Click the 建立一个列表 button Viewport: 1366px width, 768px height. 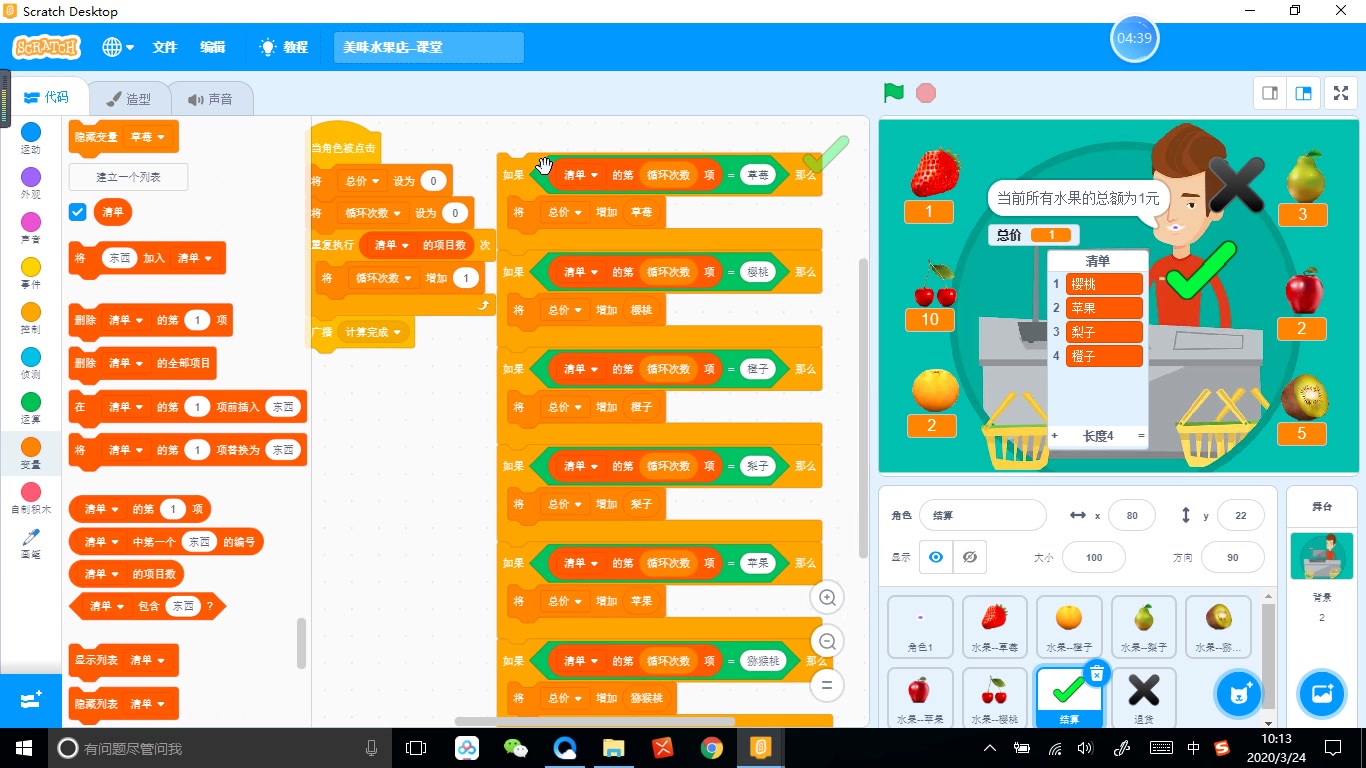pyautogui.click(x=128, y=176)
